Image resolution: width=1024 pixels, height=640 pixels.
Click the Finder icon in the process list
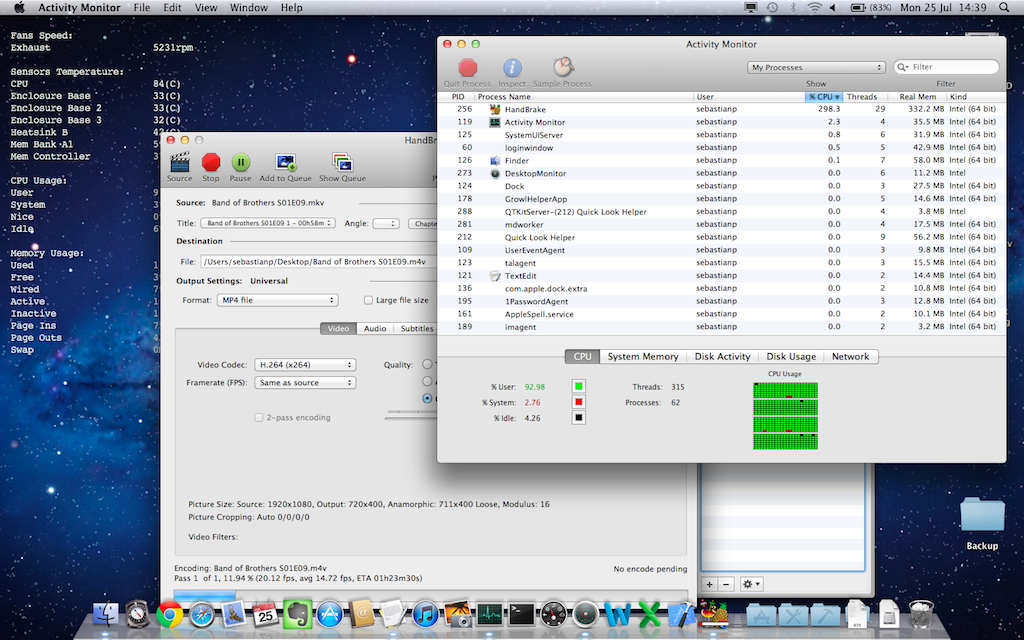pyautogui.click(x=495, y=161)
